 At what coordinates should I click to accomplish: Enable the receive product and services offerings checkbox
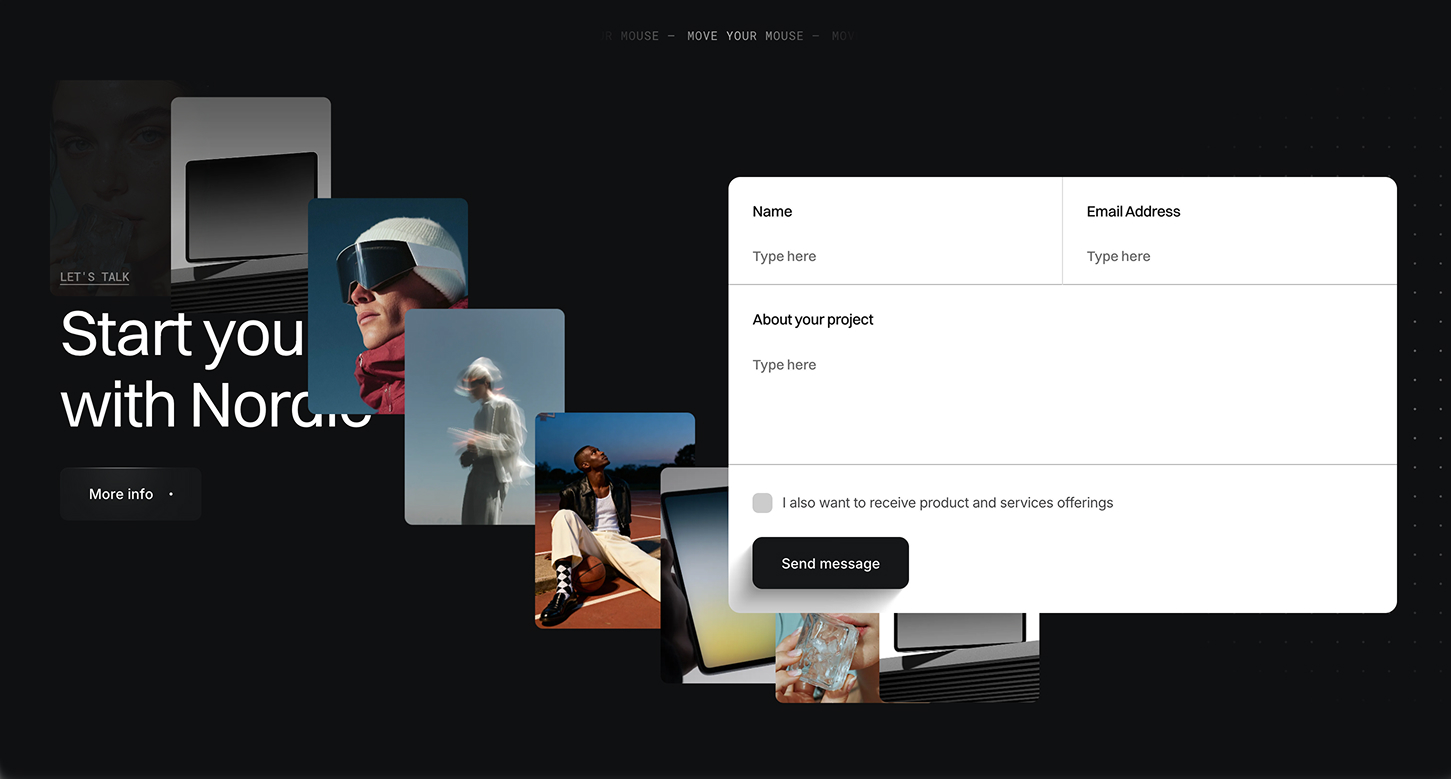(762, 503)
